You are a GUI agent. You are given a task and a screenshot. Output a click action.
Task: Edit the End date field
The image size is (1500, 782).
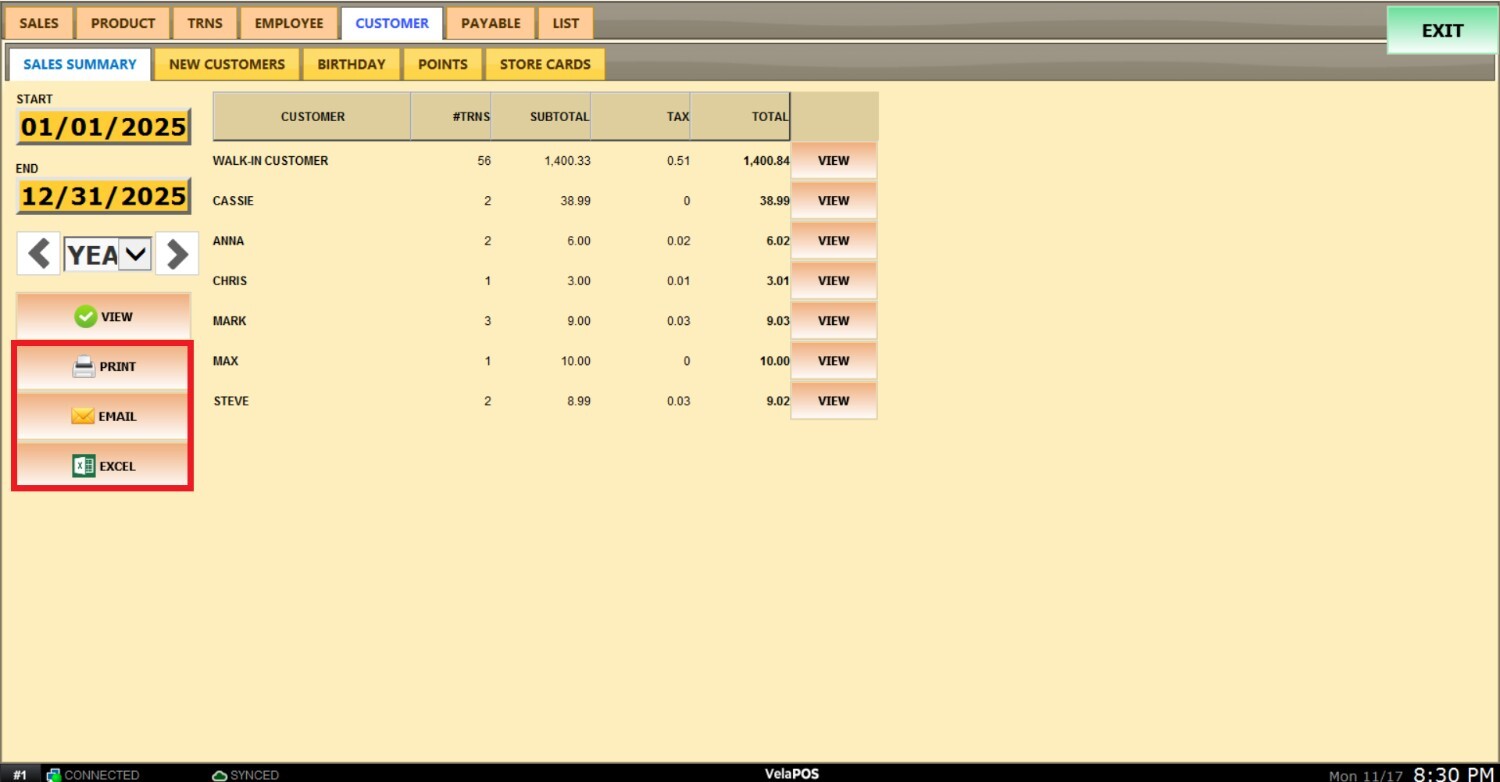point(104,196)
